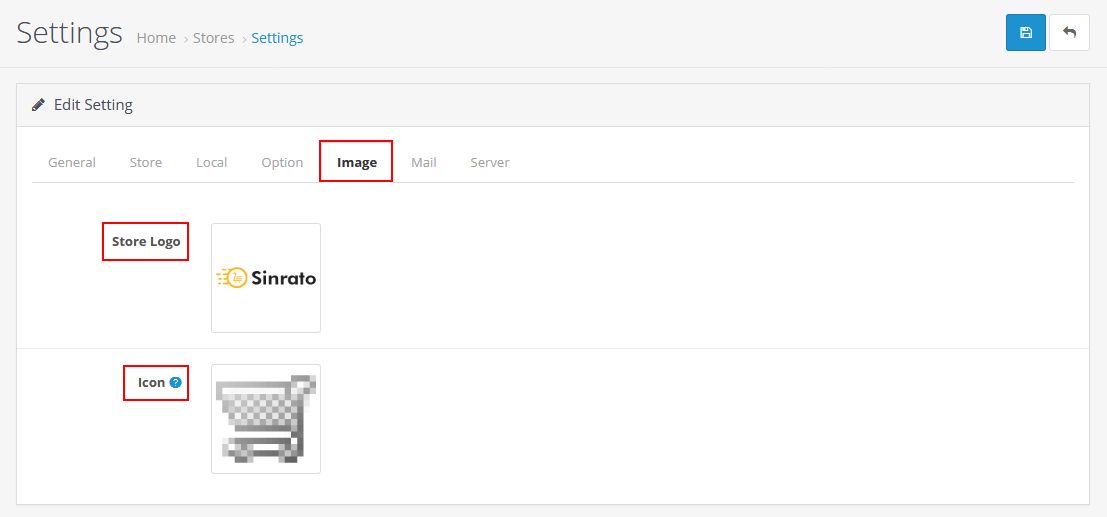Switch to the Server tab
Screen dimensions: 1107x517
[490, 162]
